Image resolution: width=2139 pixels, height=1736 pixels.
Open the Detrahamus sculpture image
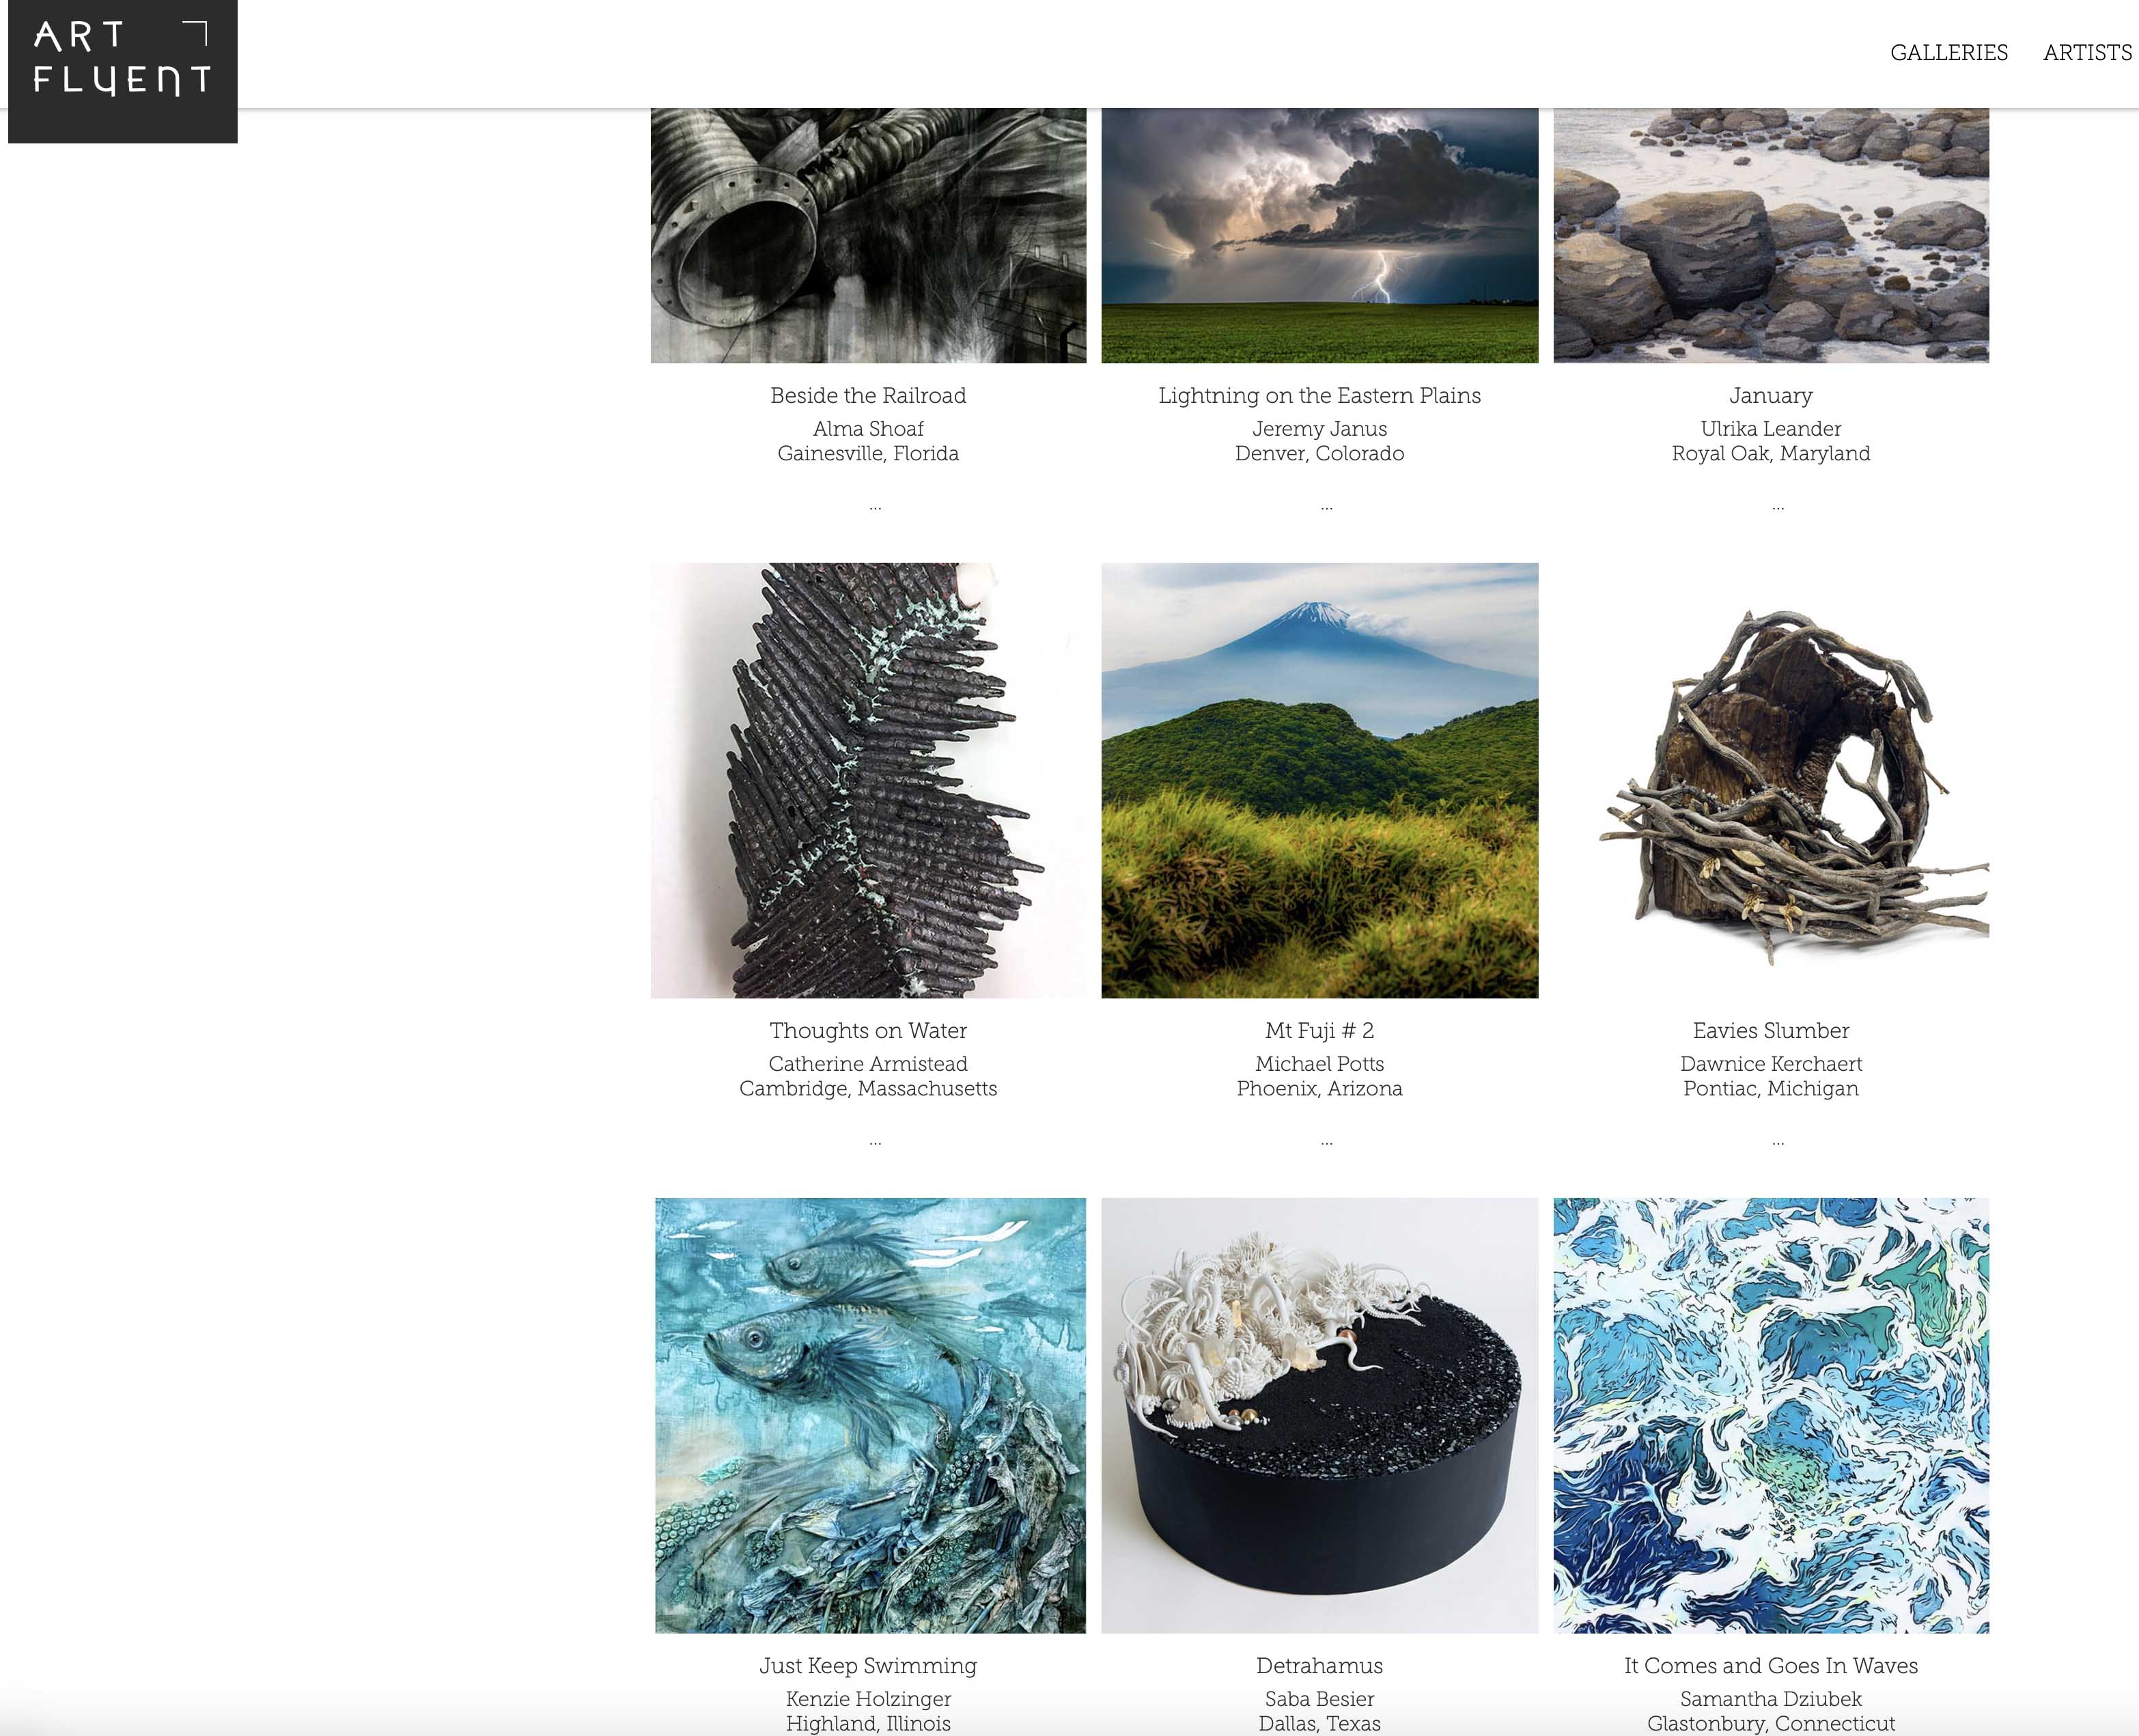1319,1415
